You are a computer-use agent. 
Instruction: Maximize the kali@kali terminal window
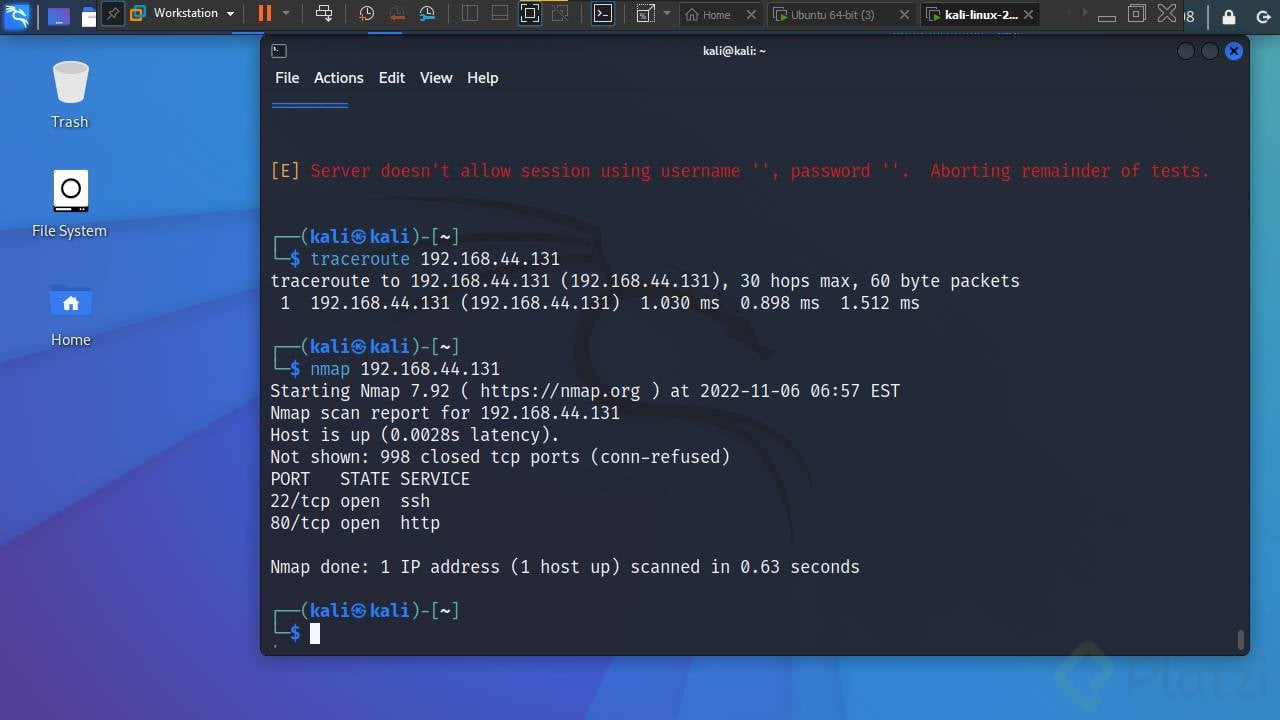click(1210, 51)
